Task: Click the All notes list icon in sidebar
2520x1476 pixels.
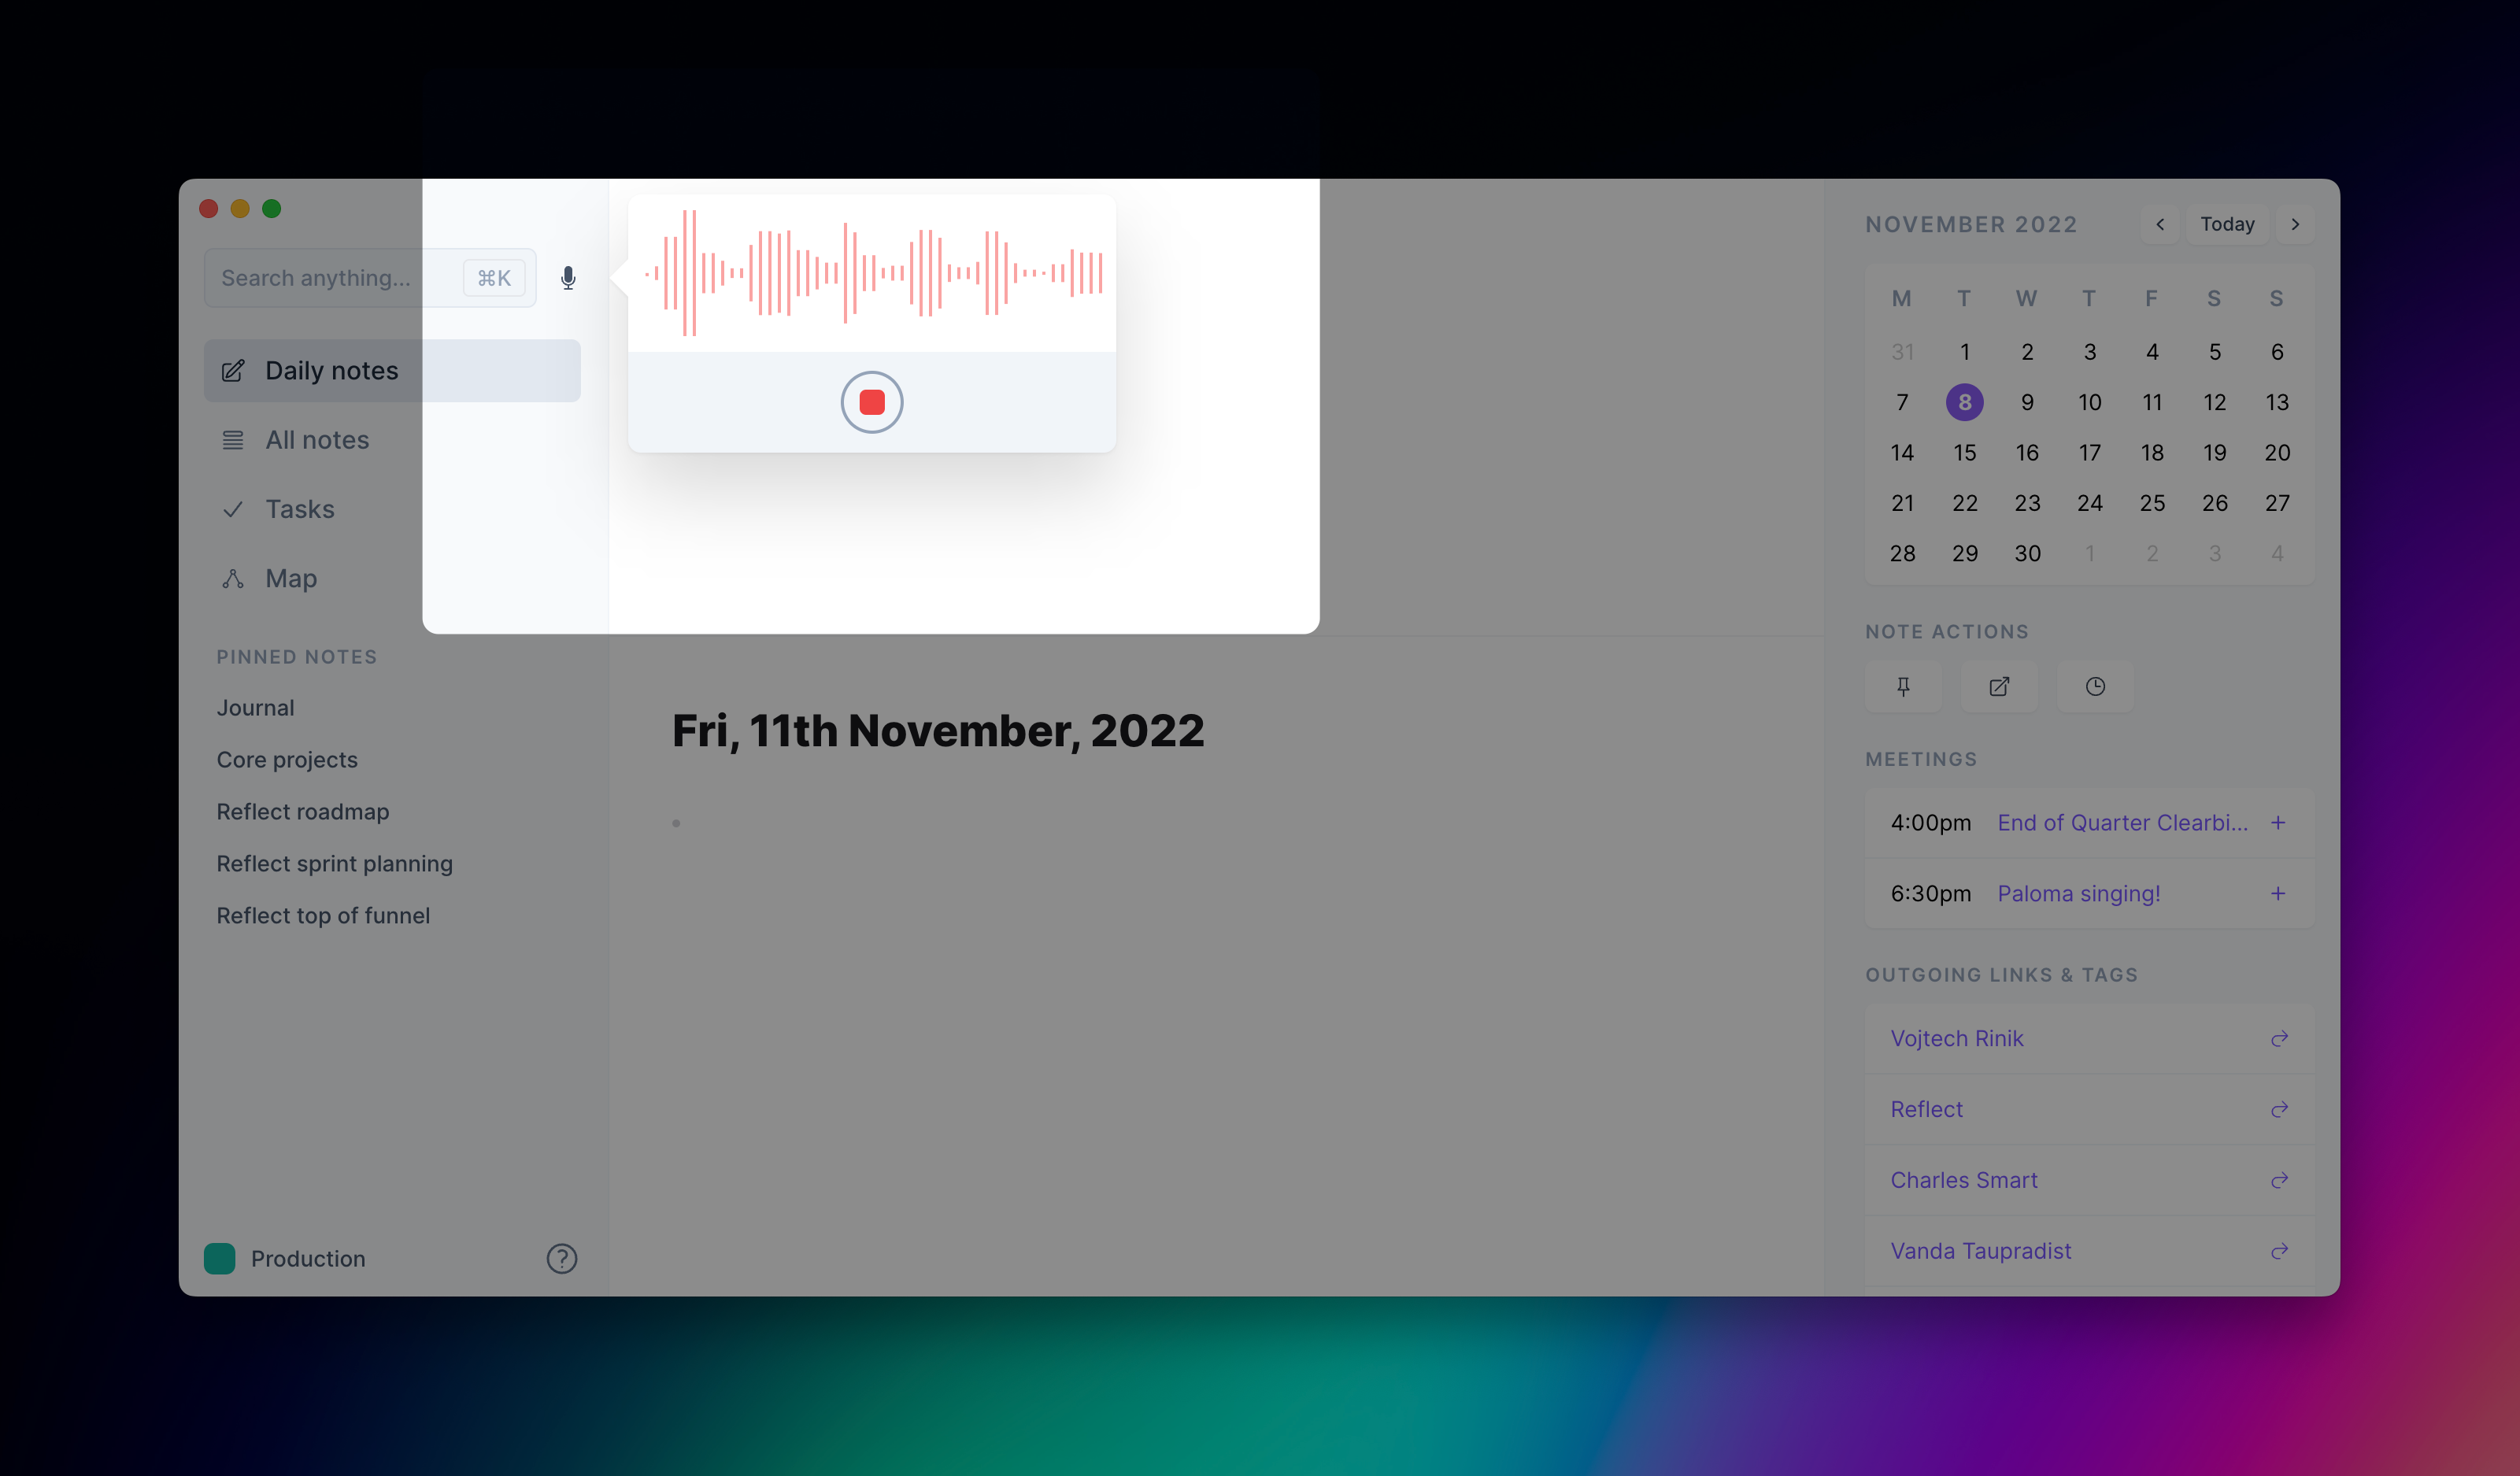Action: [232, 439]
